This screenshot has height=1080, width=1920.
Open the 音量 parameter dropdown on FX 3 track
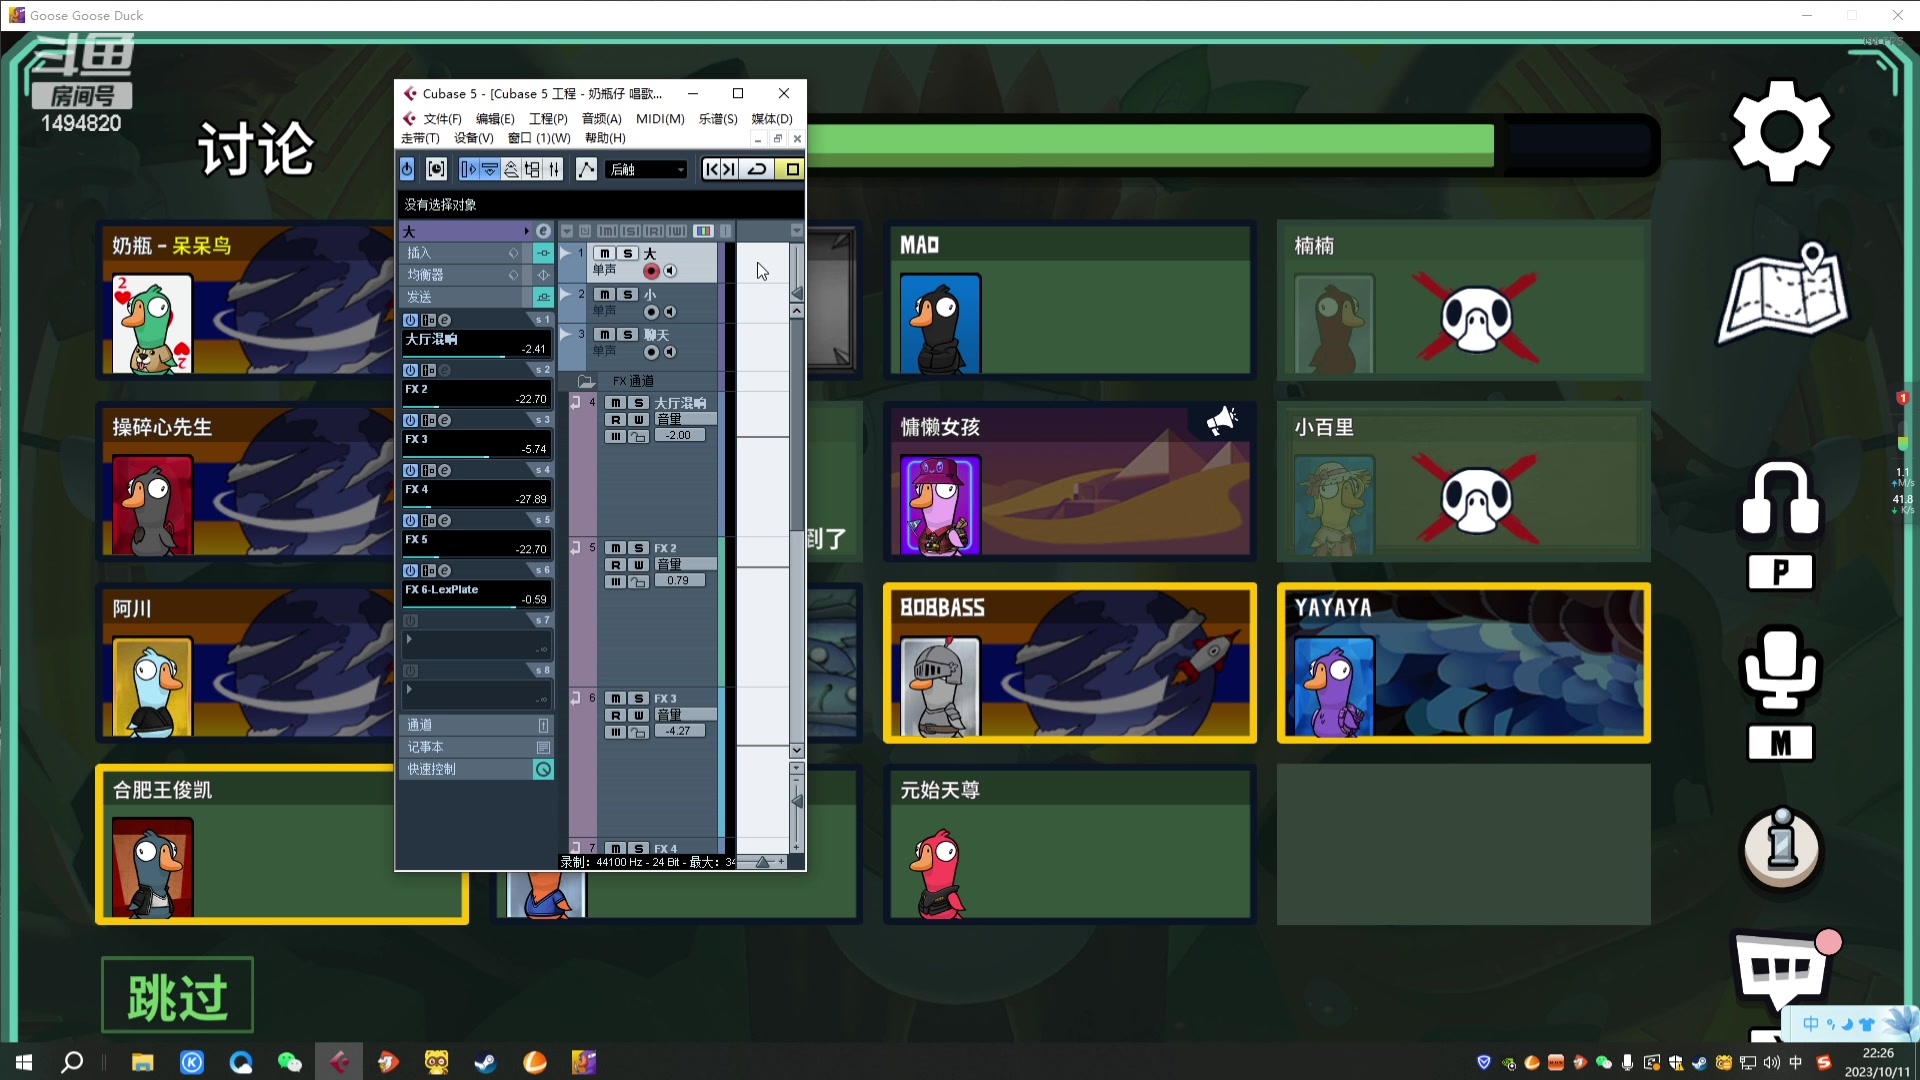coord(686,715)
